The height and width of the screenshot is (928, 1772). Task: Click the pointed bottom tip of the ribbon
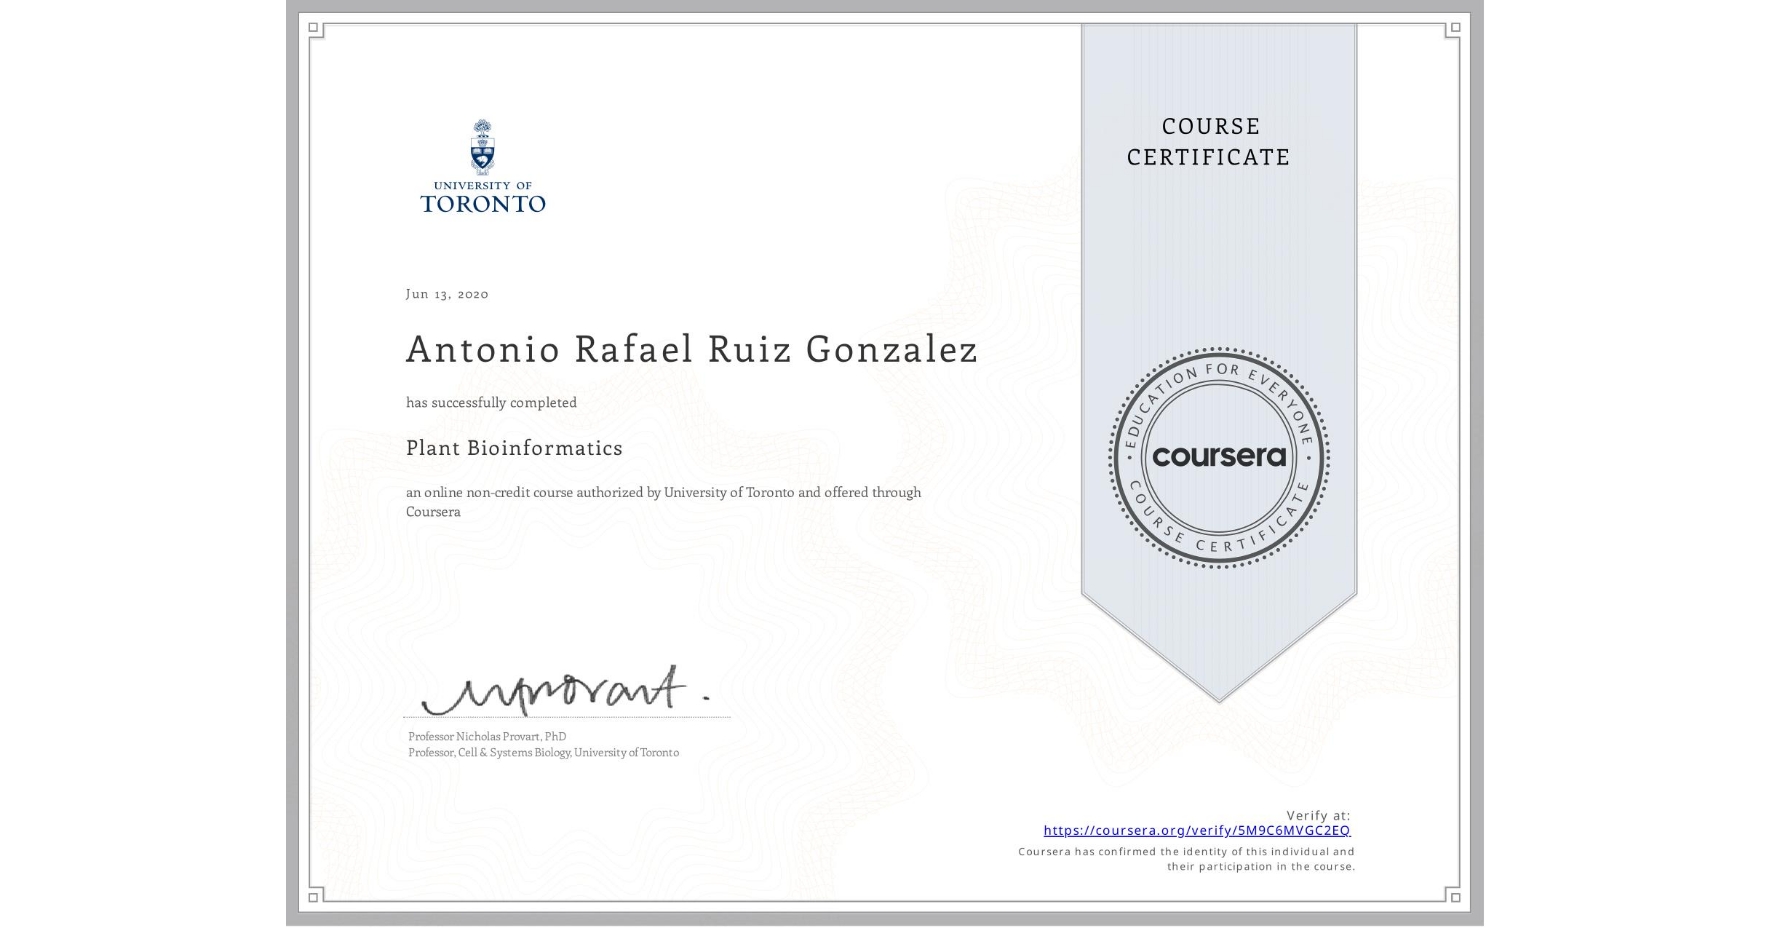pyautogui.click(x=1218, y=700)
